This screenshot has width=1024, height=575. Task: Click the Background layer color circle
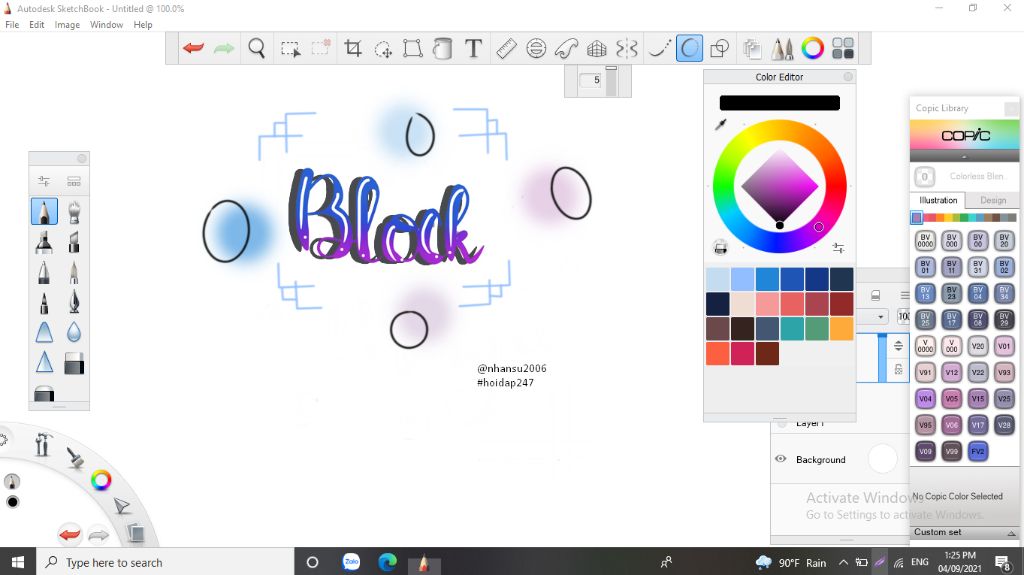coord(882,459)
